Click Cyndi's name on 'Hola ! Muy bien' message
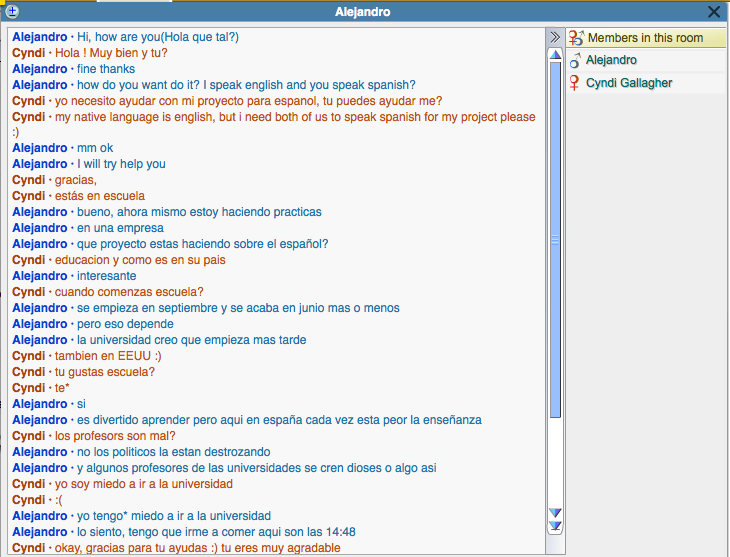 tap(28, 53)
